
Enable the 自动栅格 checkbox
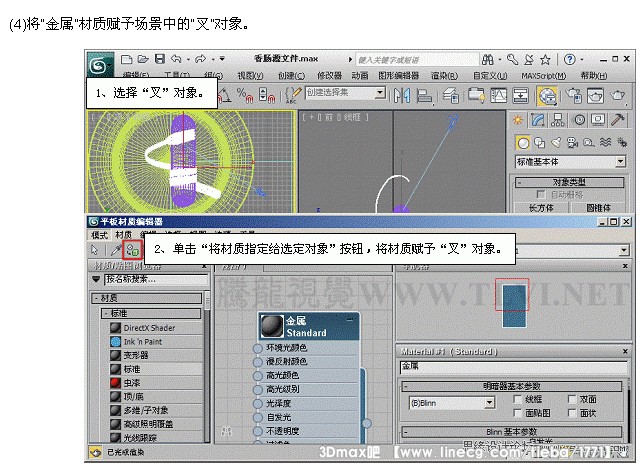(541, 194)
